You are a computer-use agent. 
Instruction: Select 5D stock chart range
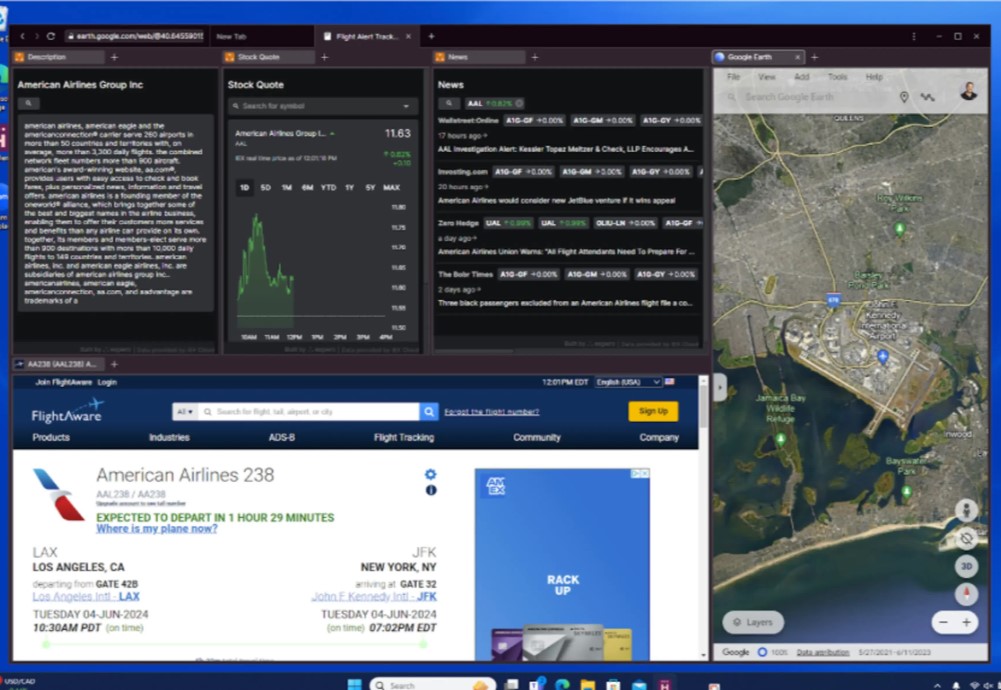click(266, 188)
